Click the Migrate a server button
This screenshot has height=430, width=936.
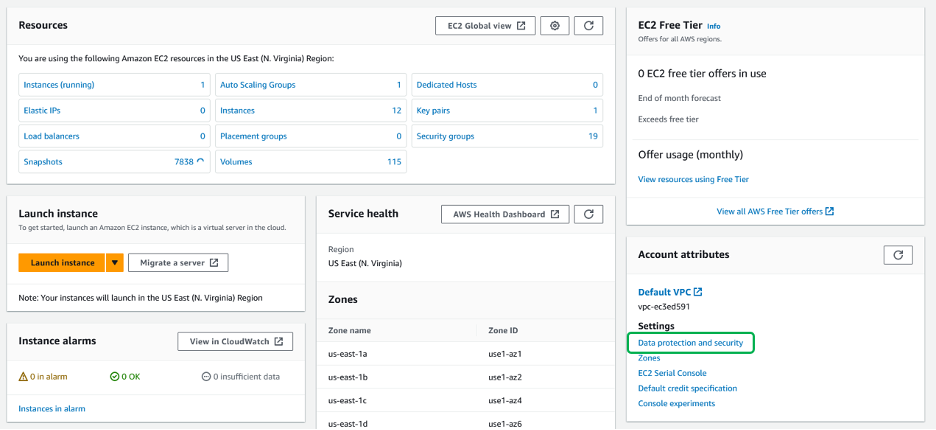coord(178,262)
